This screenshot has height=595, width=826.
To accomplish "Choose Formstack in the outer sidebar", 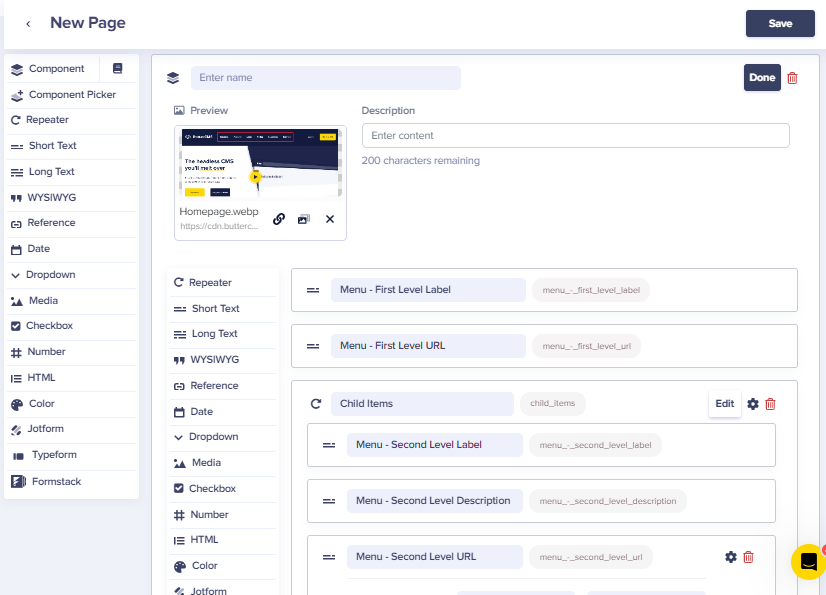I will 72,482.
